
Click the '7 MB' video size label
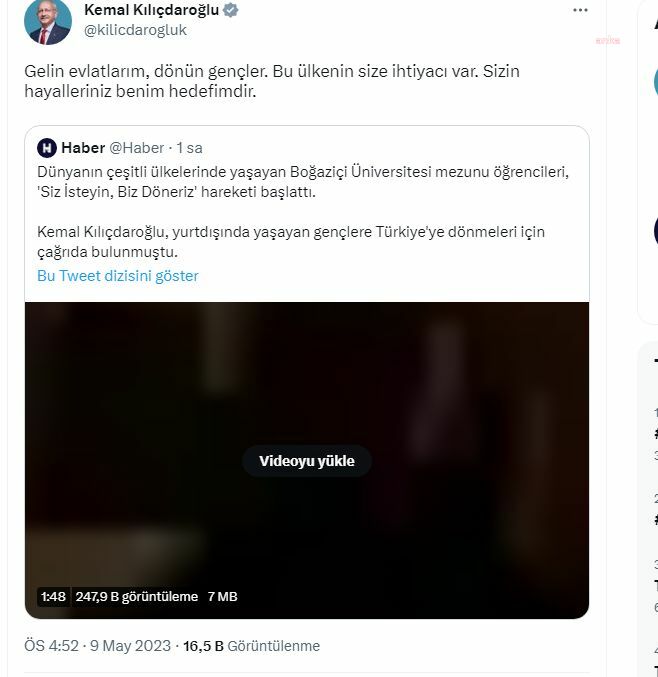pos(222,597)
